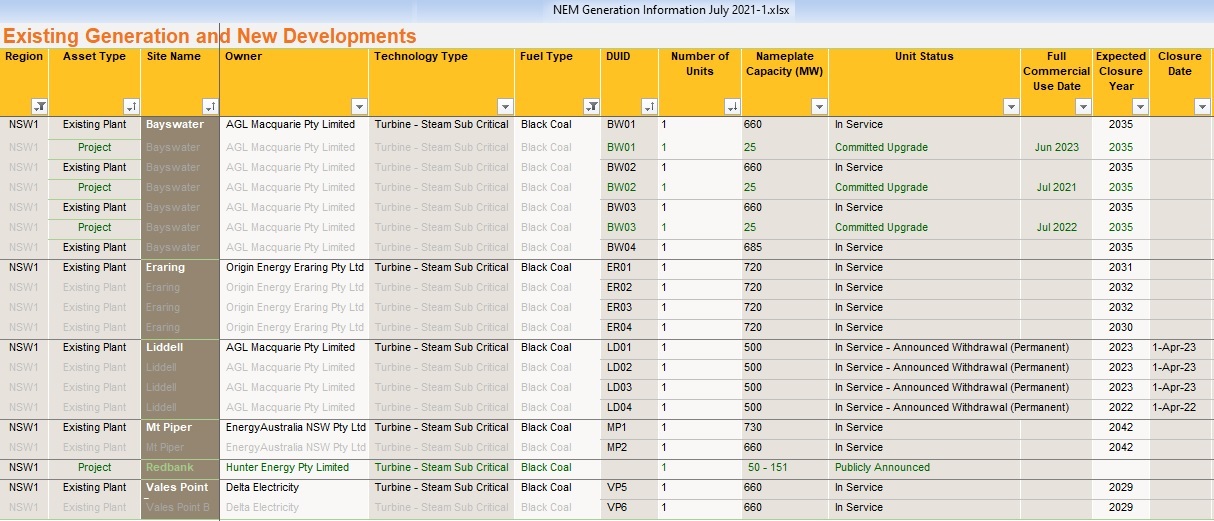
Task: Open the Asset Type column filter dropdown
Action: tap(131, 106)
